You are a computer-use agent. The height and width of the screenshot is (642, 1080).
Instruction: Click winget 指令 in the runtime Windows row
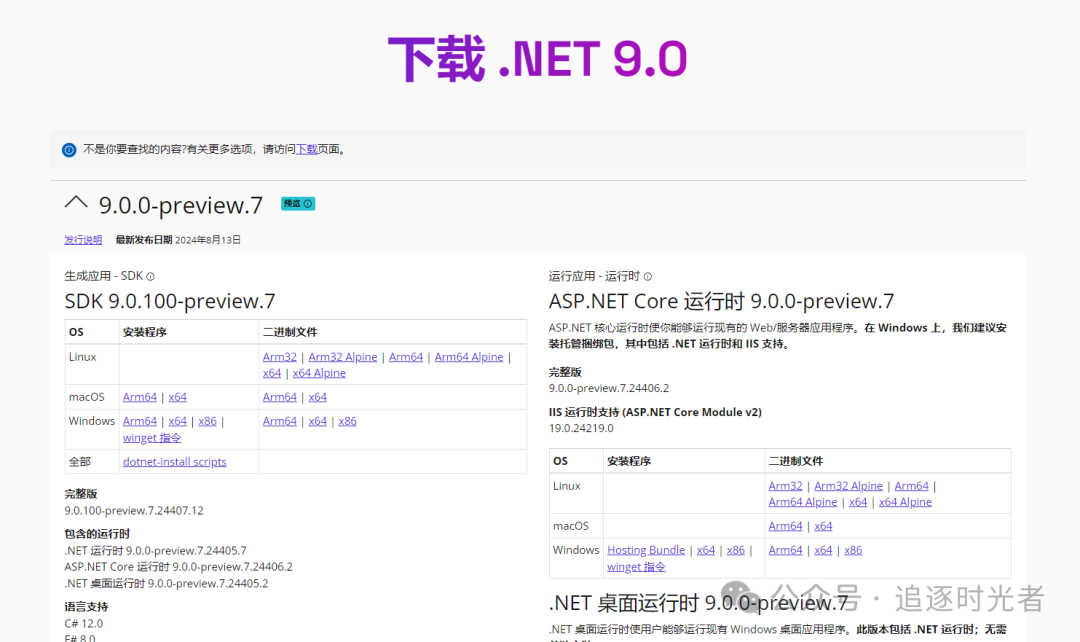(637, 566)
